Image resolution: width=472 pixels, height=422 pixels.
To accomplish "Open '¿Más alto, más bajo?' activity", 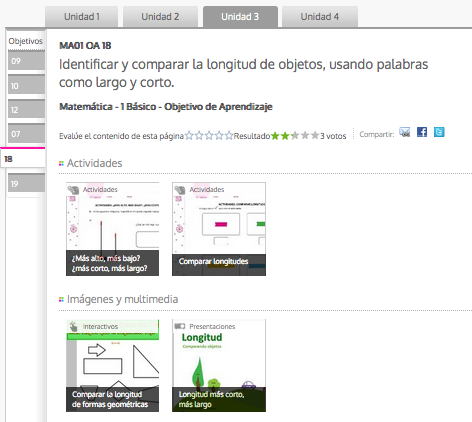I will pyautogui.click(x=112, y=229).
